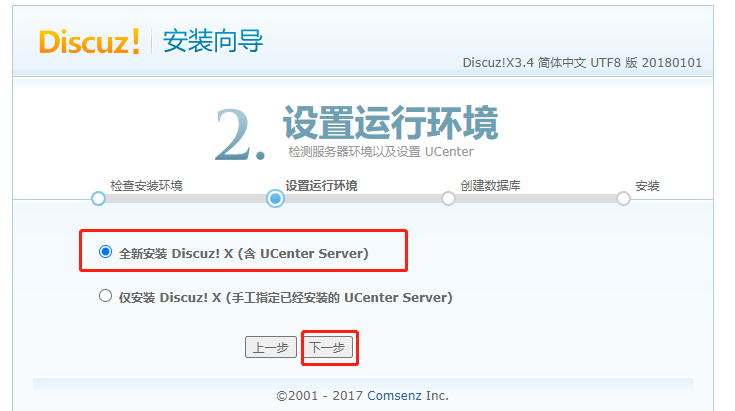Click the 下一步 button
This screenshot has height=411, width=735.
click(327, 347)
